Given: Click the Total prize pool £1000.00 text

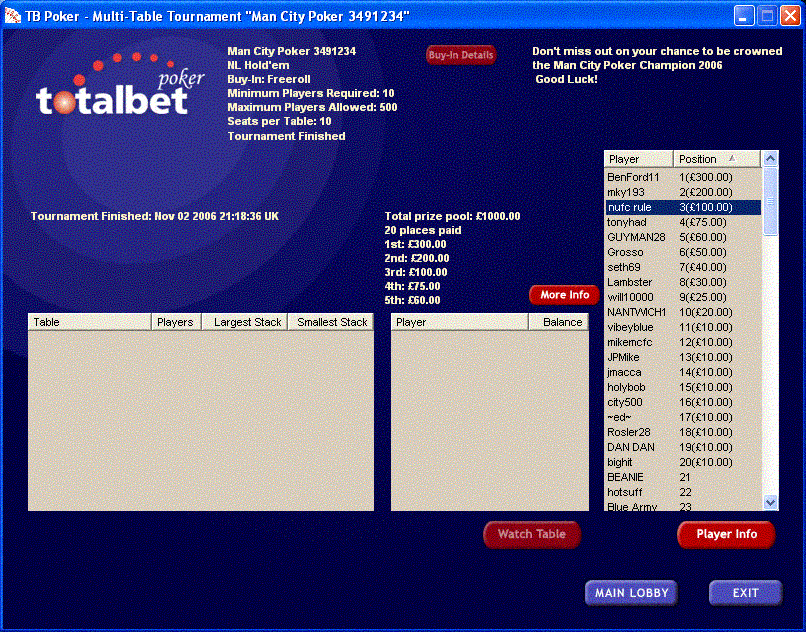Looking at the screenshot, I should tap(452, 216).
